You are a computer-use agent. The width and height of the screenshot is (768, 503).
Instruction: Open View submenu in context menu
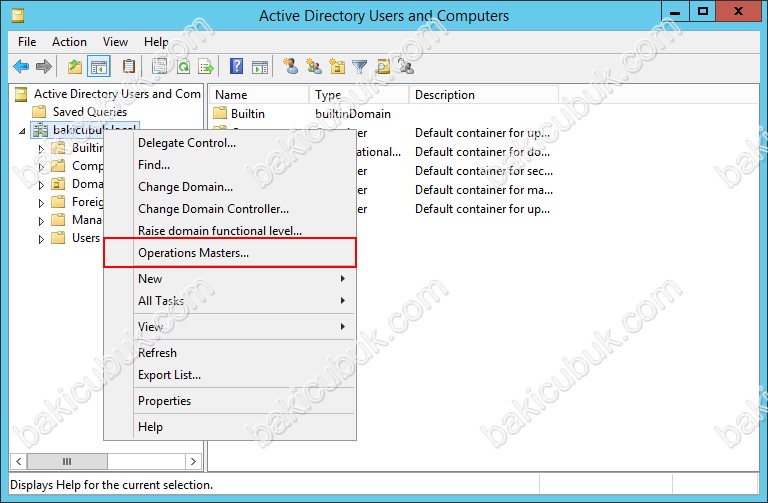(x=230, y=326)
